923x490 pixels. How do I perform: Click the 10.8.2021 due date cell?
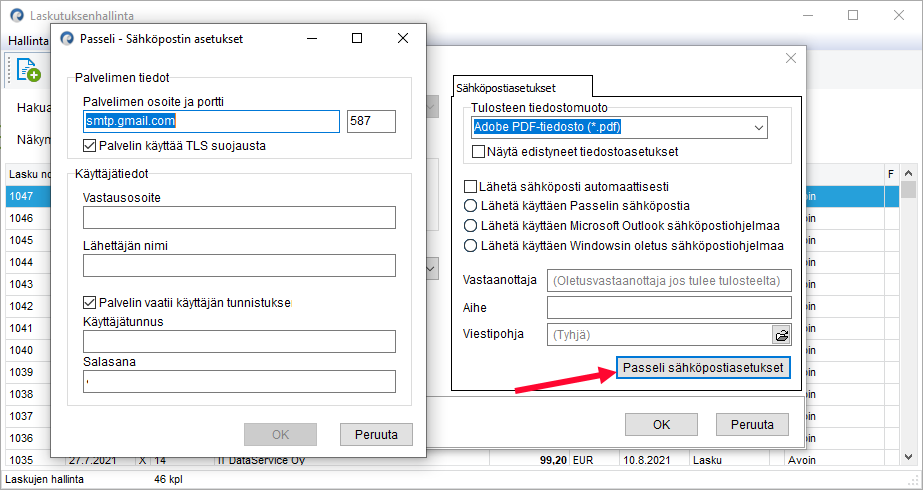(654, 460)
